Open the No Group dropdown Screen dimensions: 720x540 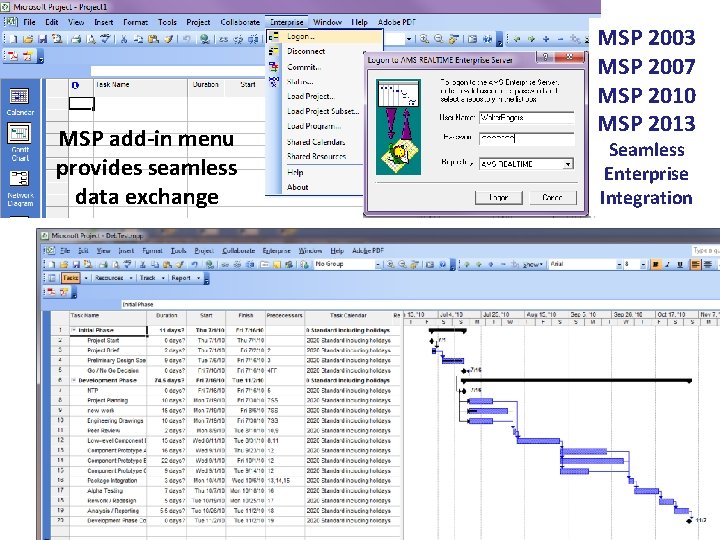tap(378, 264)
